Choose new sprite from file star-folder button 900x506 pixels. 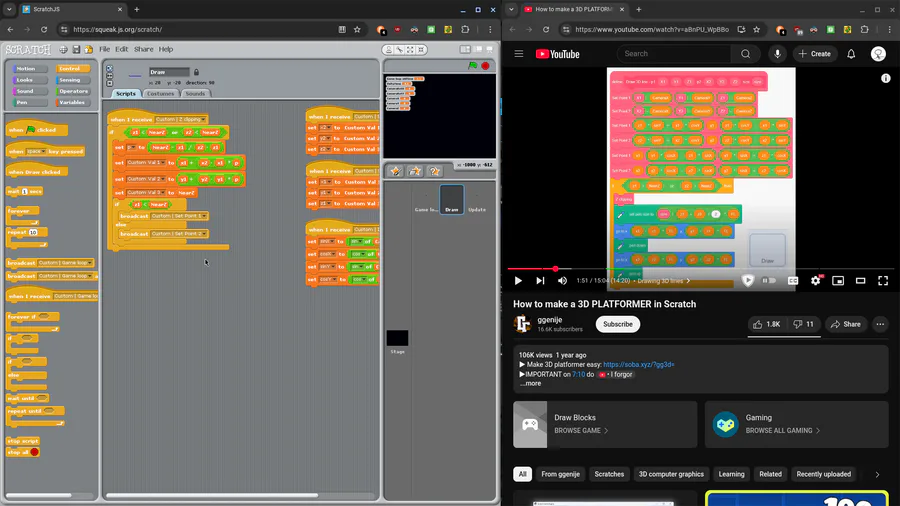(x=415, y=171)
